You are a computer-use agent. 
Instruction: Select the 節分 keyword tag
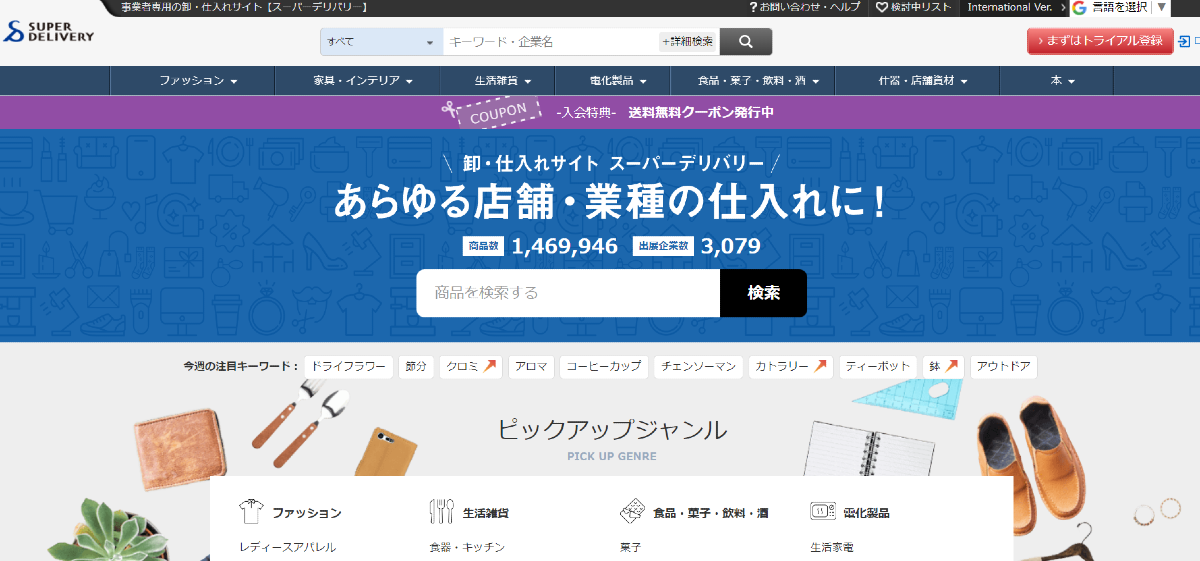pyautogui.click(x=415, y=367)
